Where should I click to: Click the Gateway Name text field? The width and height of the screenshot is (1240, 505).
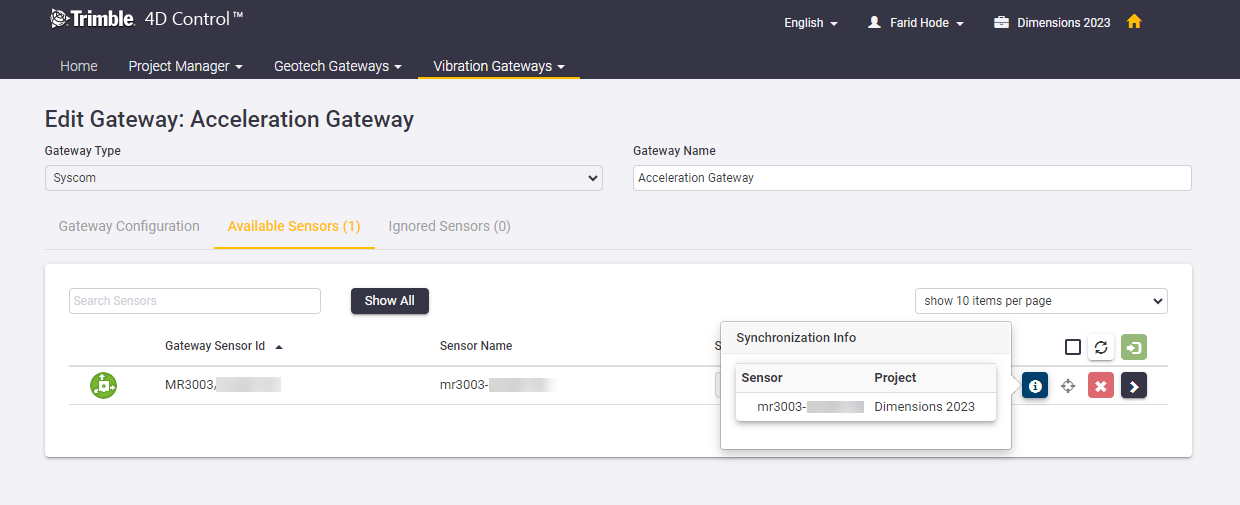pos(912,178)
